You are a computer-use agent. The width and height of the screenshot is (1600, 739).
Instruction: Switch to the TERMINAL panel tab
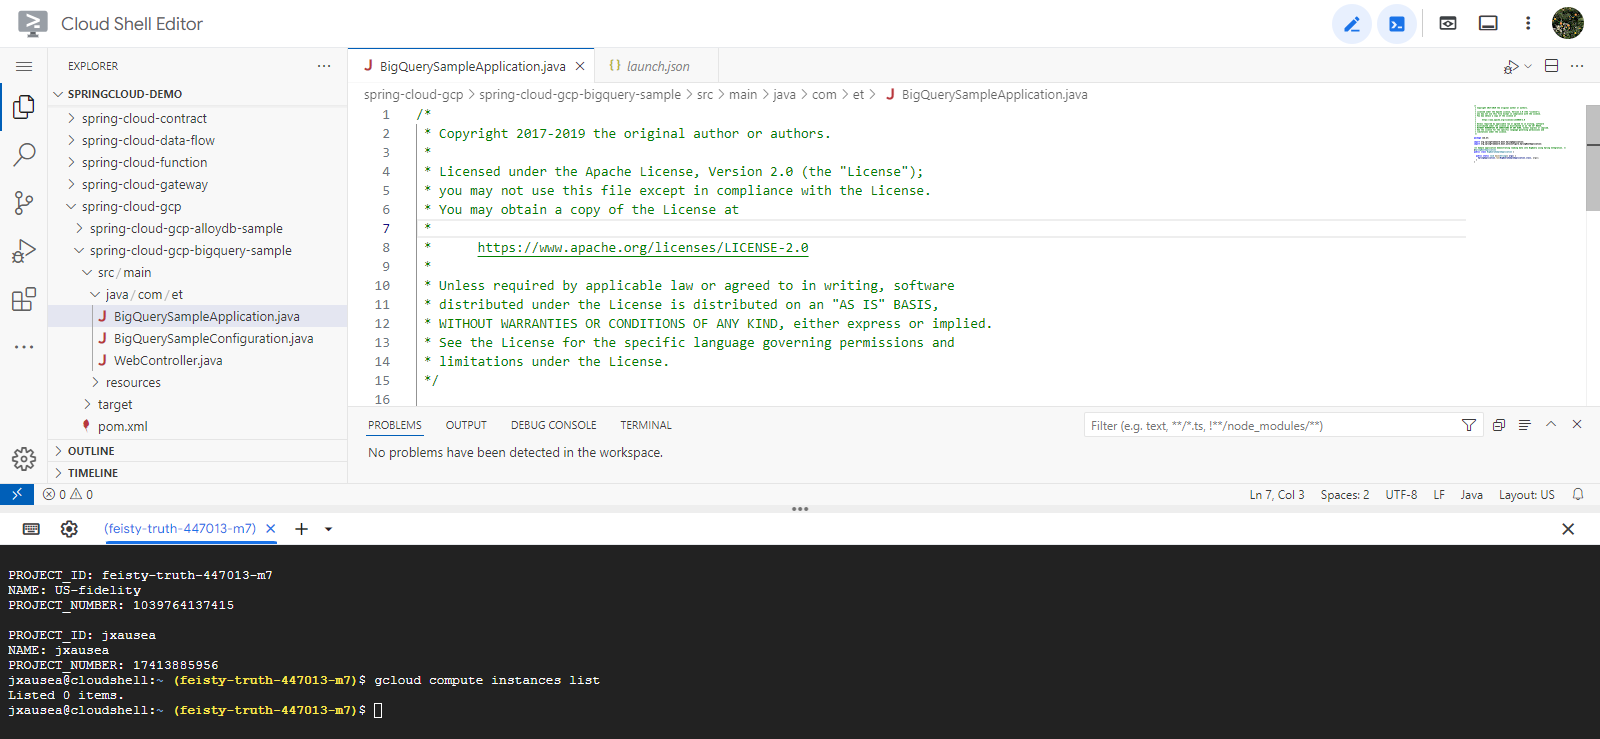point(646,425)
